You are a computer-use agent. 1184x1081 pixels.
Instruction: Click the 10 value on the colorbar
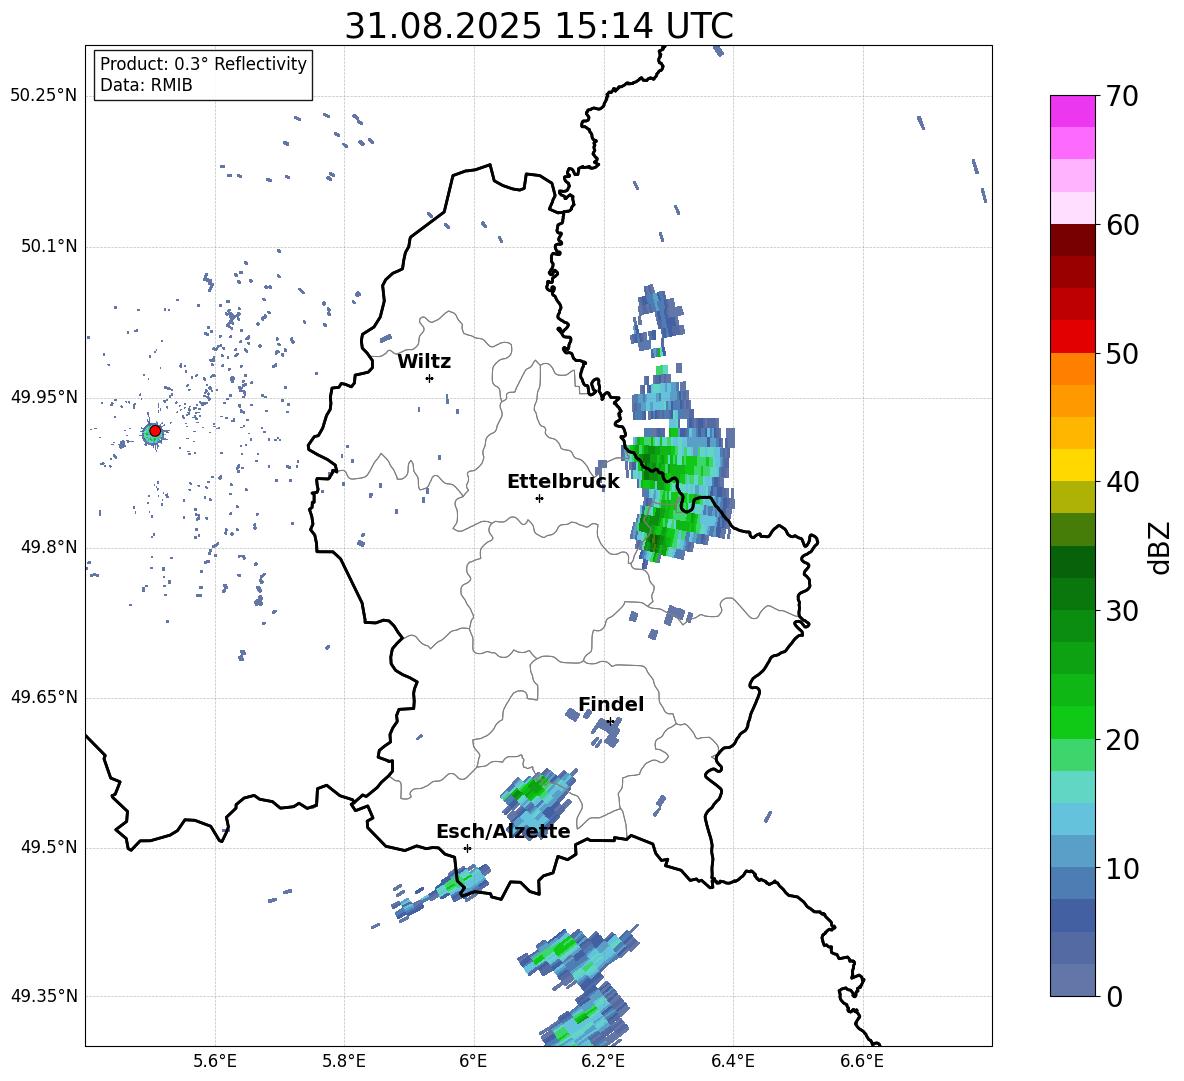1122,868
